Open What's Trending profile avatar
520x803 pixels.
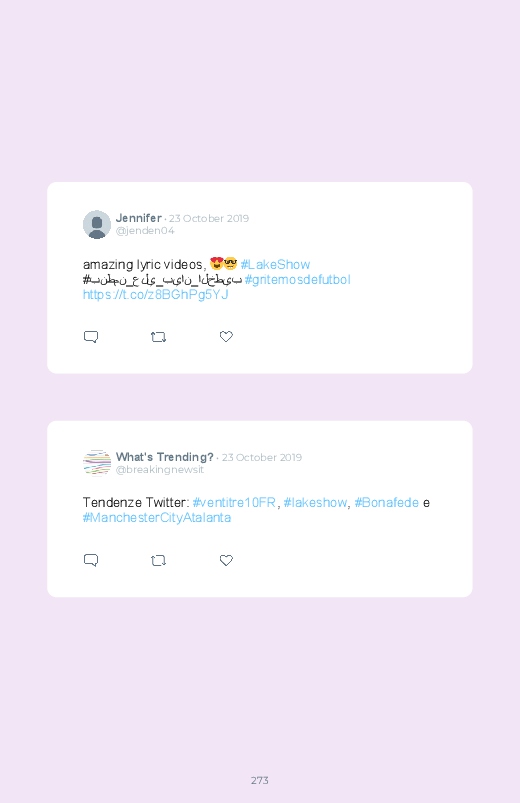pyautogui.click(x=97, y=463)
